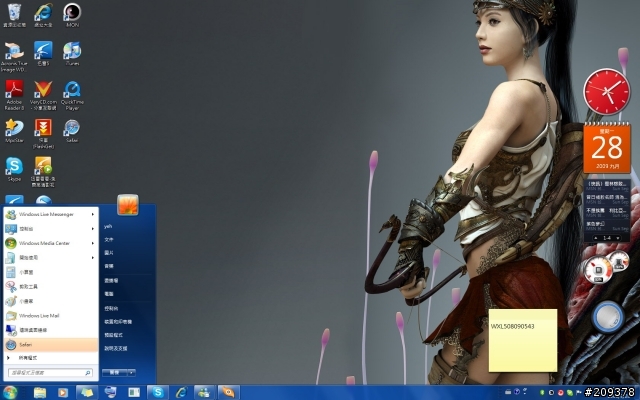Expand the Windows Live Messenger submenu arrow
This screenshot has width=640, height=400.
tap(93, 214)
